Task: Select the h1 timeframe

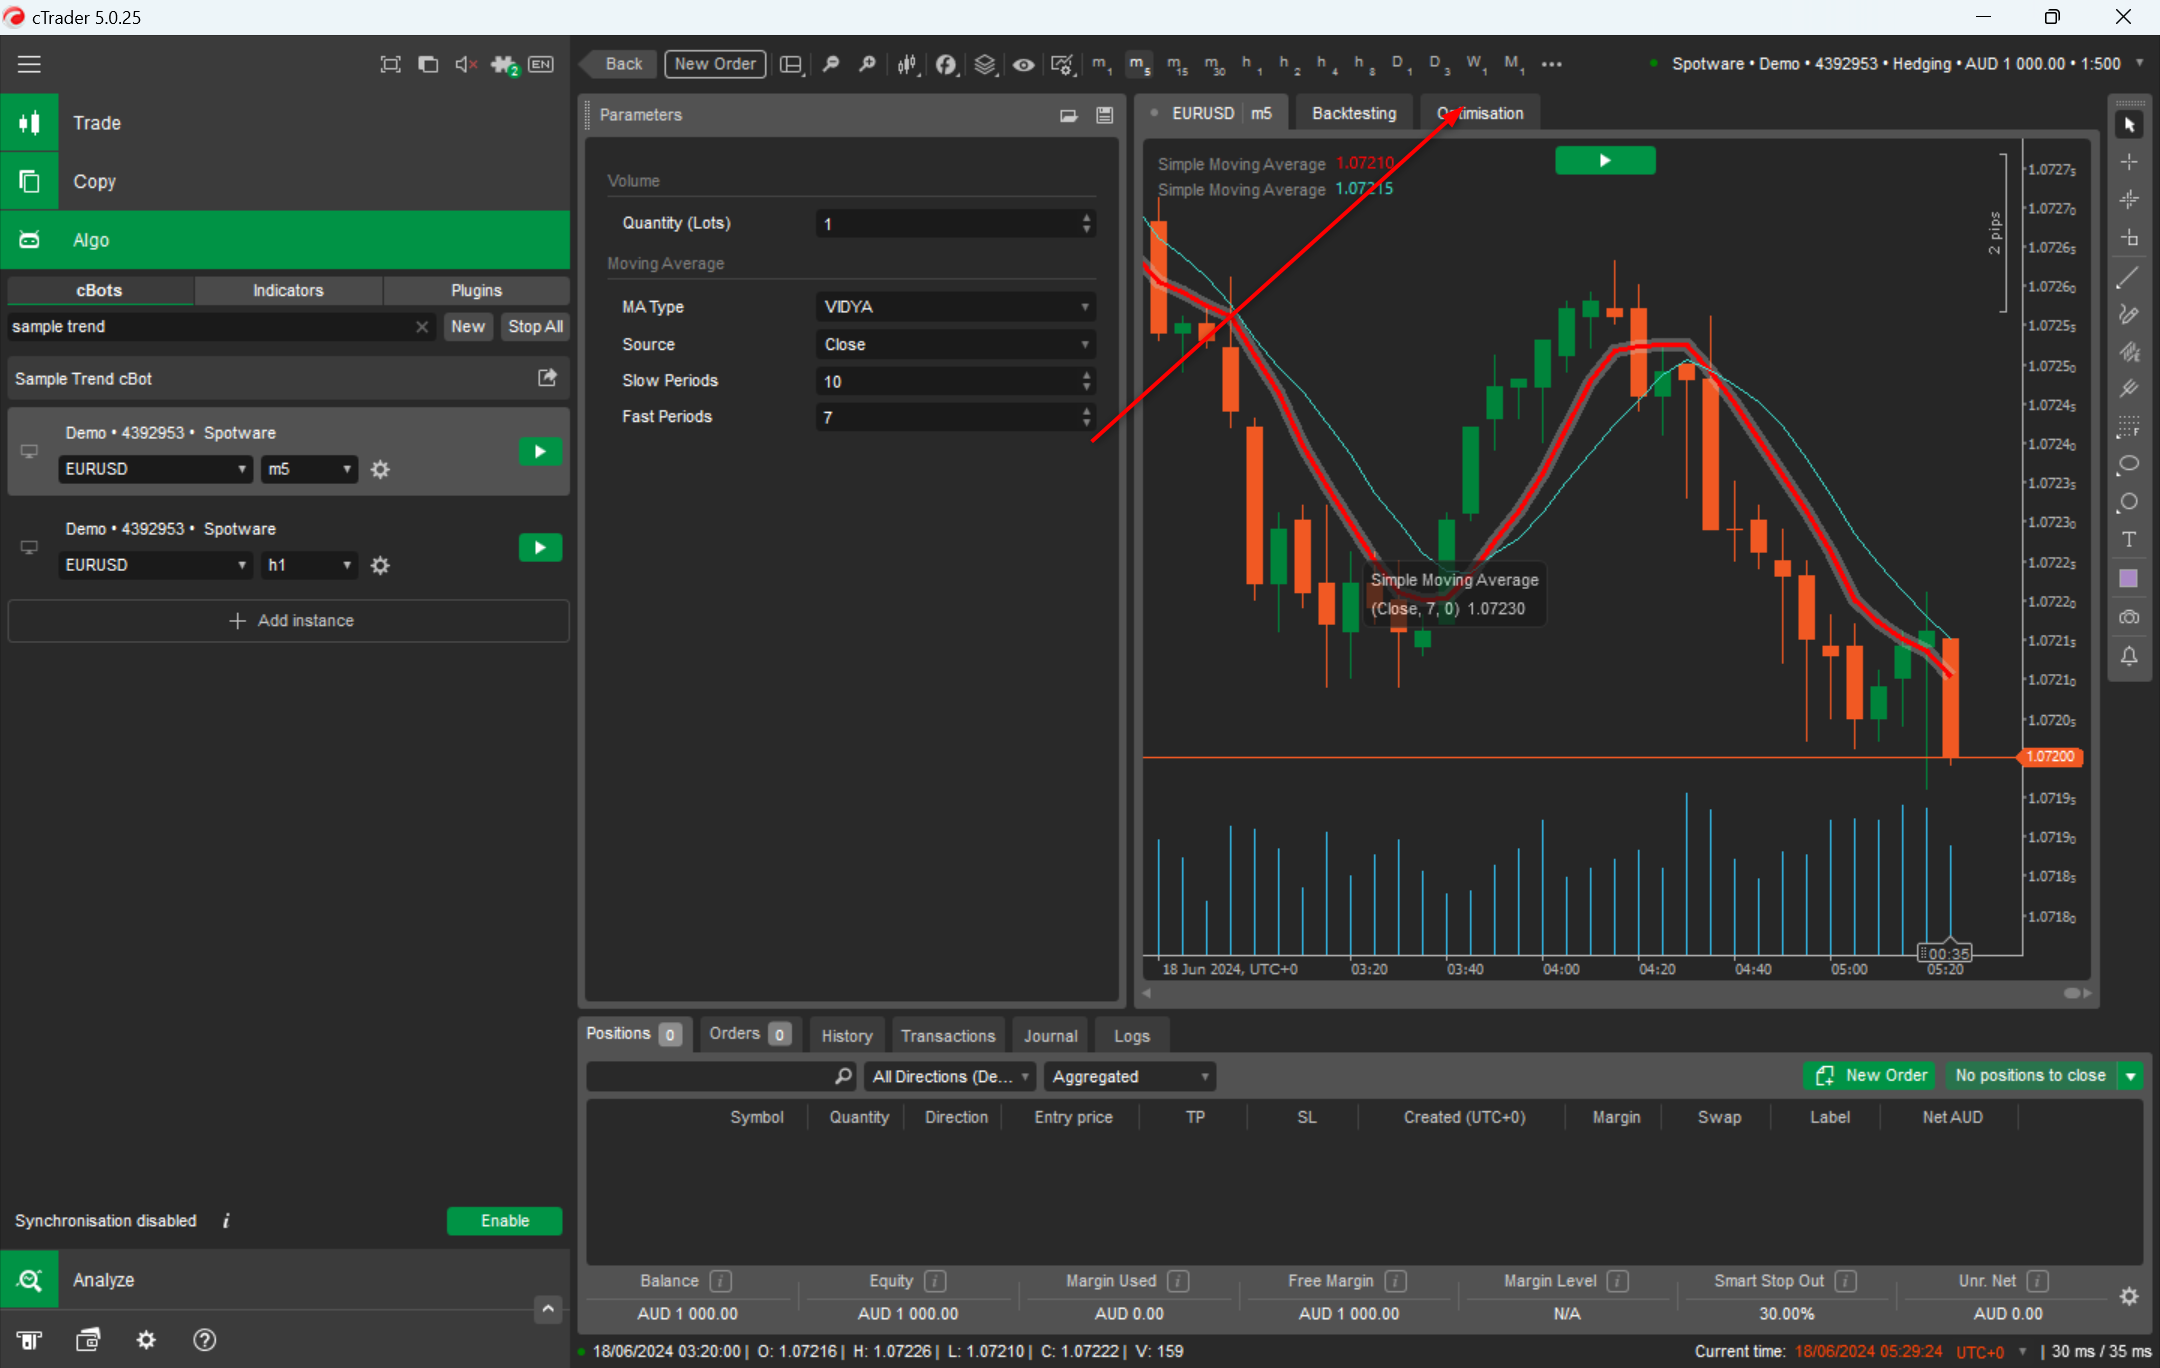Action: (1251, 64)
